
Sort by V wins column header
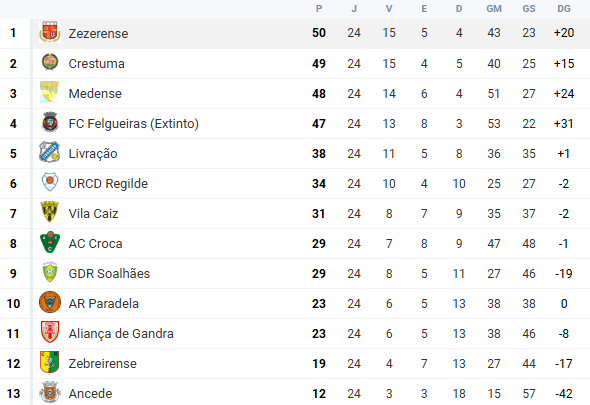(389, 9)
